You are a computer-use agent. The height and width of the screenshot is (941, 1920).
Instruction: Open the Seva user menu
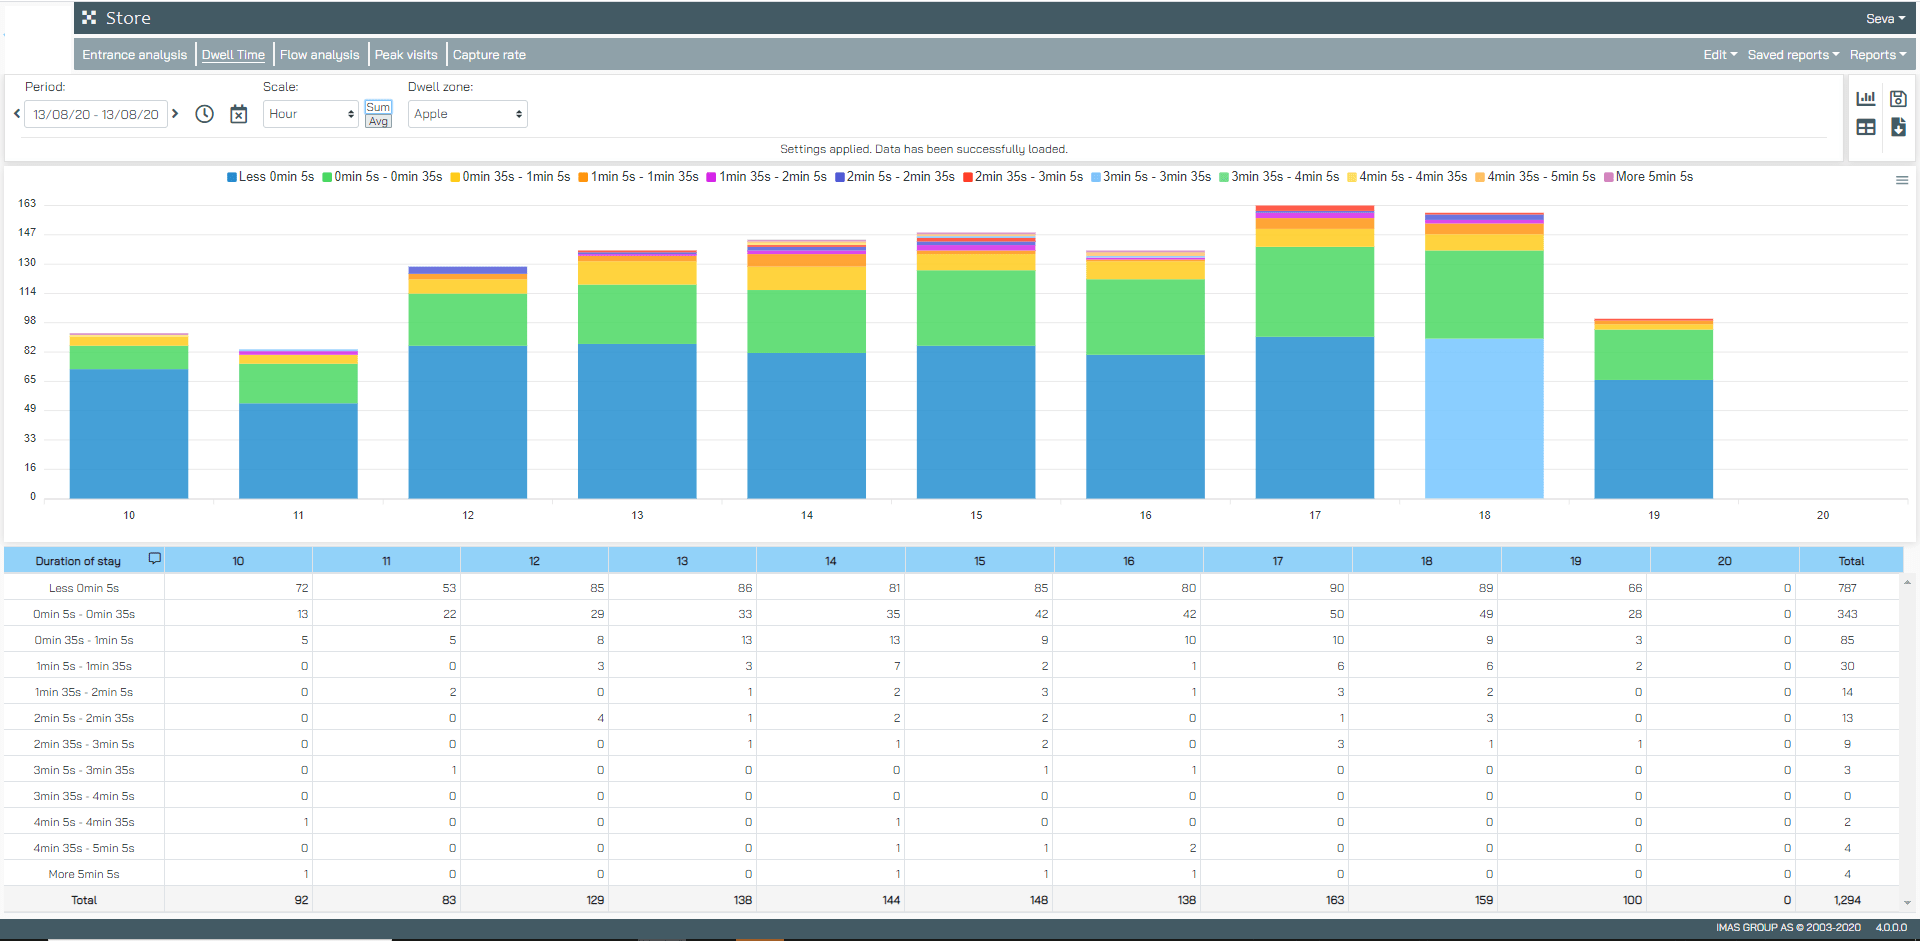point(1884,19)
